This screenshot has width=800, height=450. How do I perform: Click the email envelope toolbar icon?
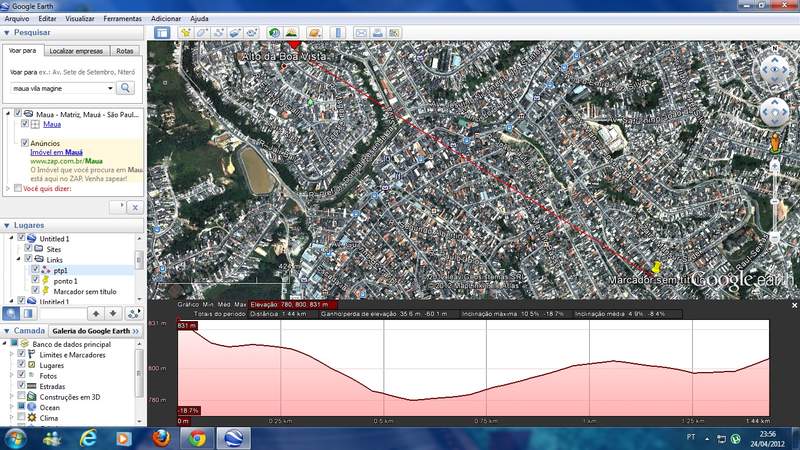361,33
